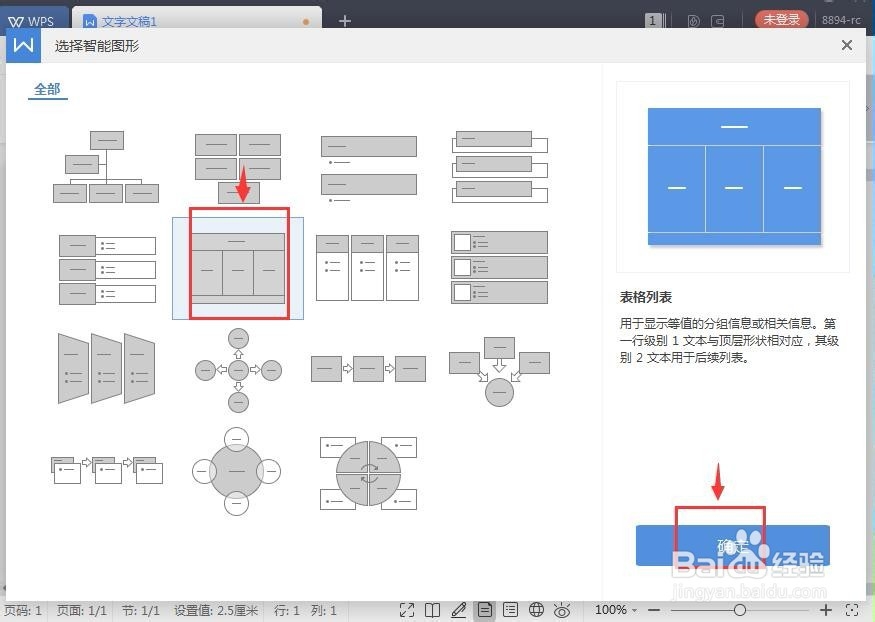Viewport: 875px width, 622px height.
Task: Select the cycle matrix thumbnail
Action: pyautogui.click(x=368, y=473)
